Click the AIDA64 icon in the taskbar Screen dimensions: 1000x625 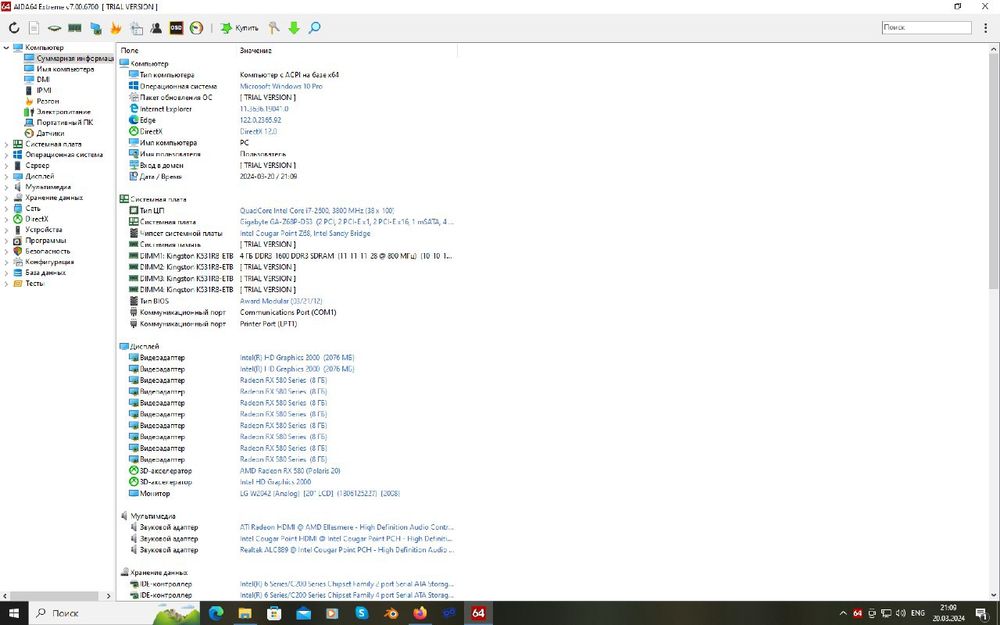click(x=478, y=613)
